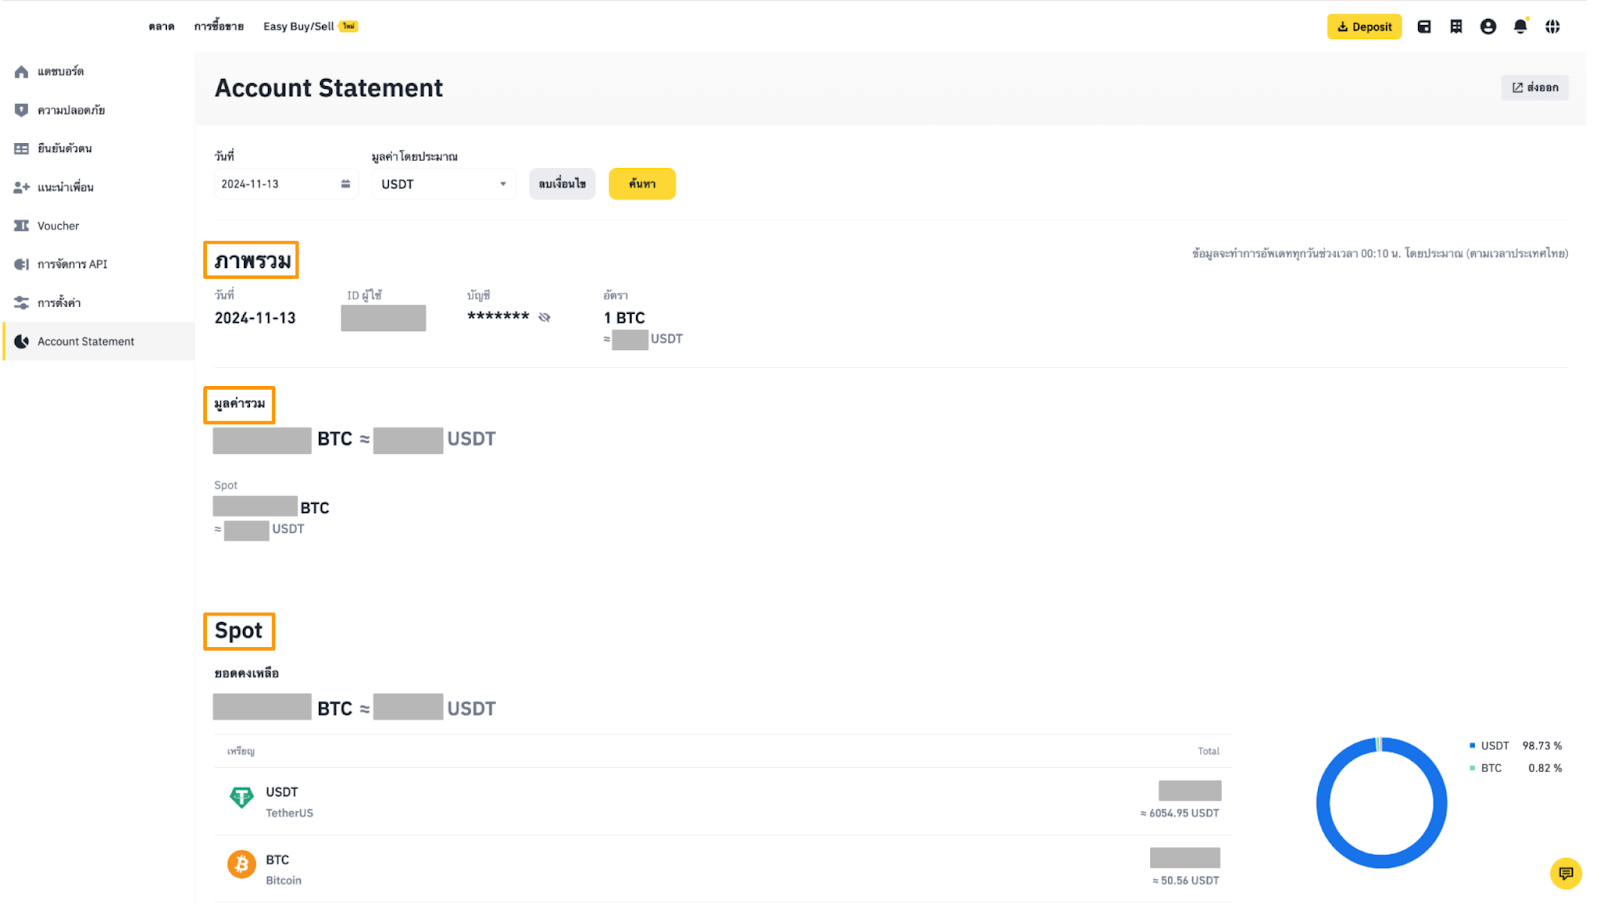Click the orders receipt icon in header

coord(1456,27)
